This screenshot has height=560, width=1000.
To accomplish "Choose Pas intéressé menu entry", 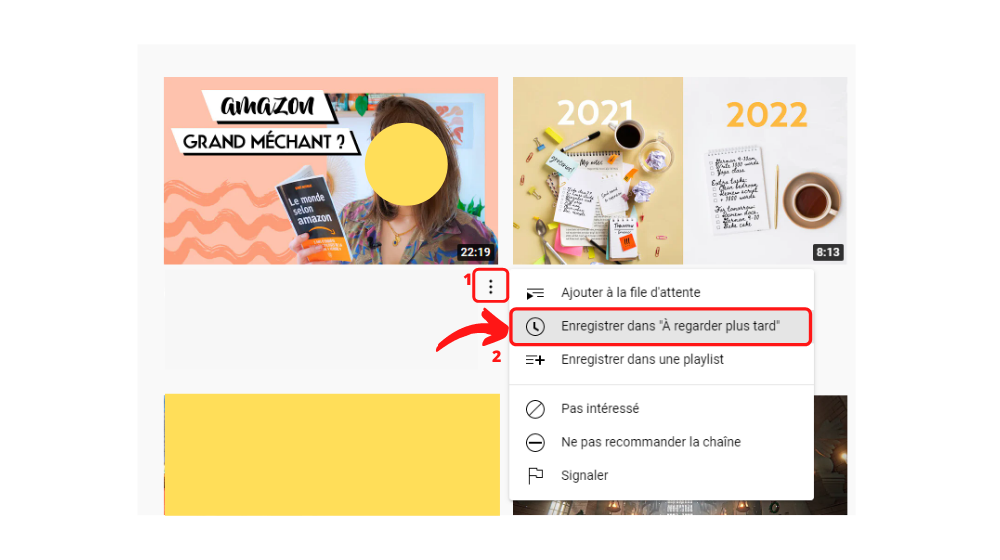I will click(x=661, y=409).
